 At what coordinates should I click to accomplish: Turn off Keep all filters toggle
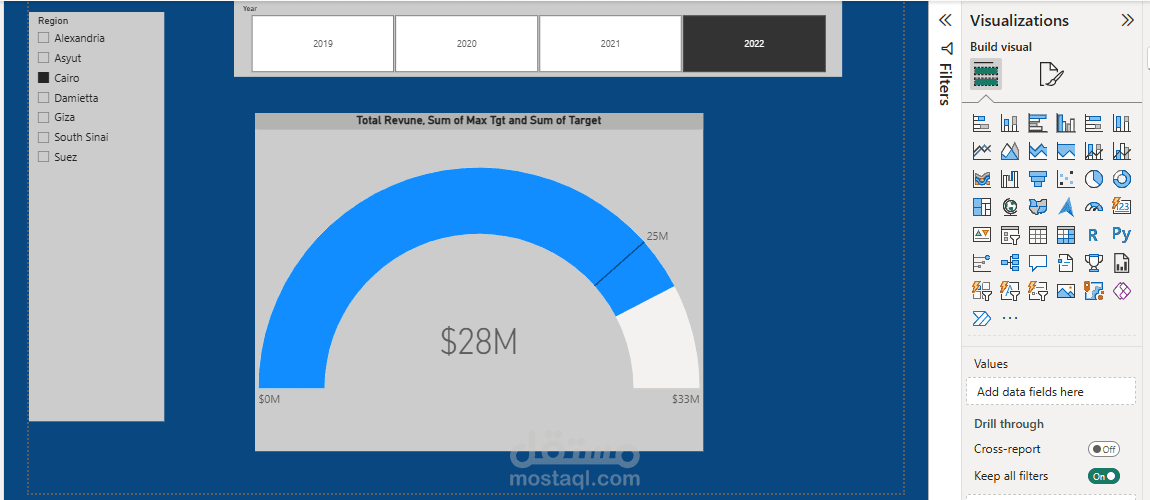click(x=1104, y=476)
